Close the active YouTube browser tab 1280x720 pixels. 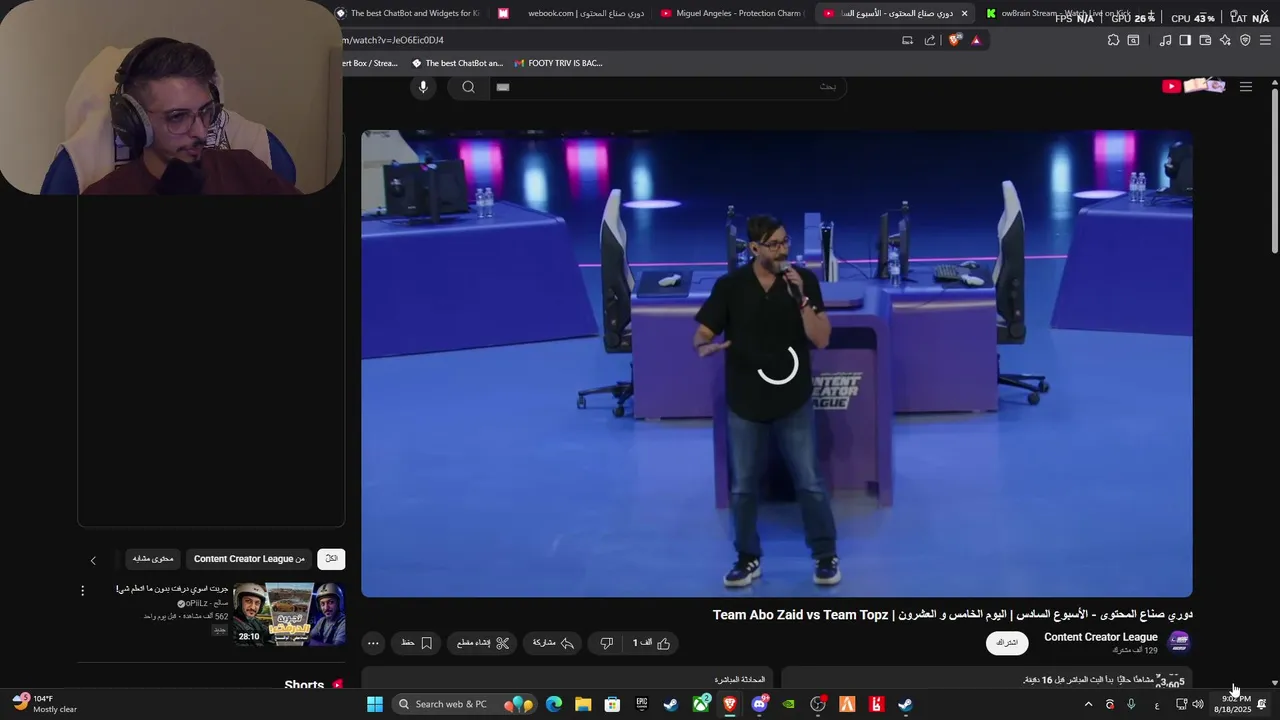(x=964, y=14)
